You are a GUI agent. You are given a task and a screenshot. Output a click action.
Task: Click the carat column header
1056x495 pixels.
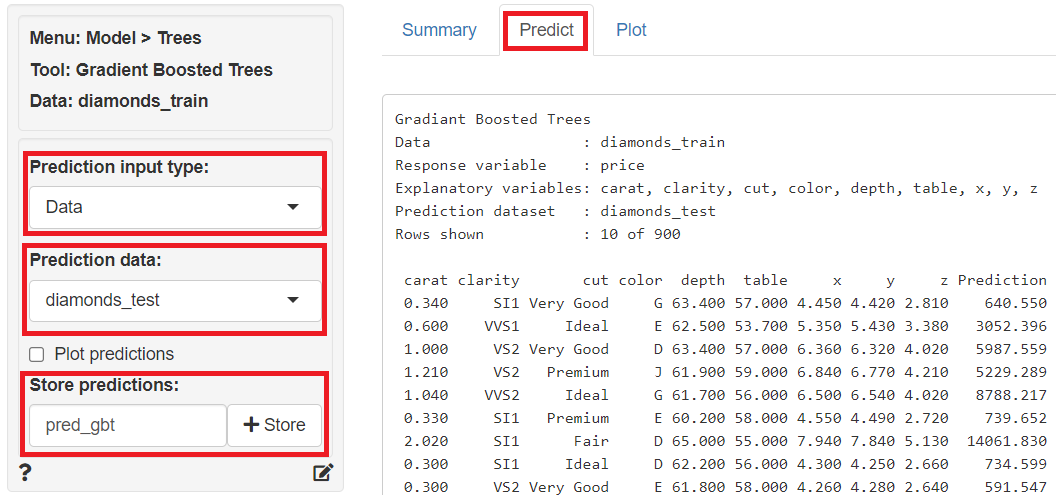(426, 280)
